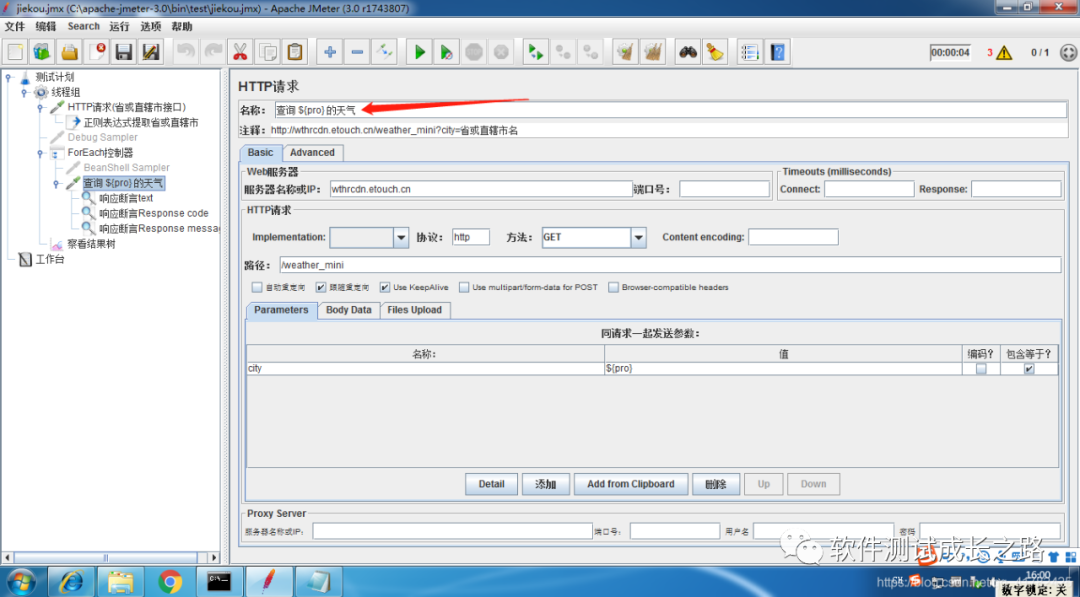Collapse the 测试计划 tree node
This screenshot has width=1080, height=597.
click(9, 77)
